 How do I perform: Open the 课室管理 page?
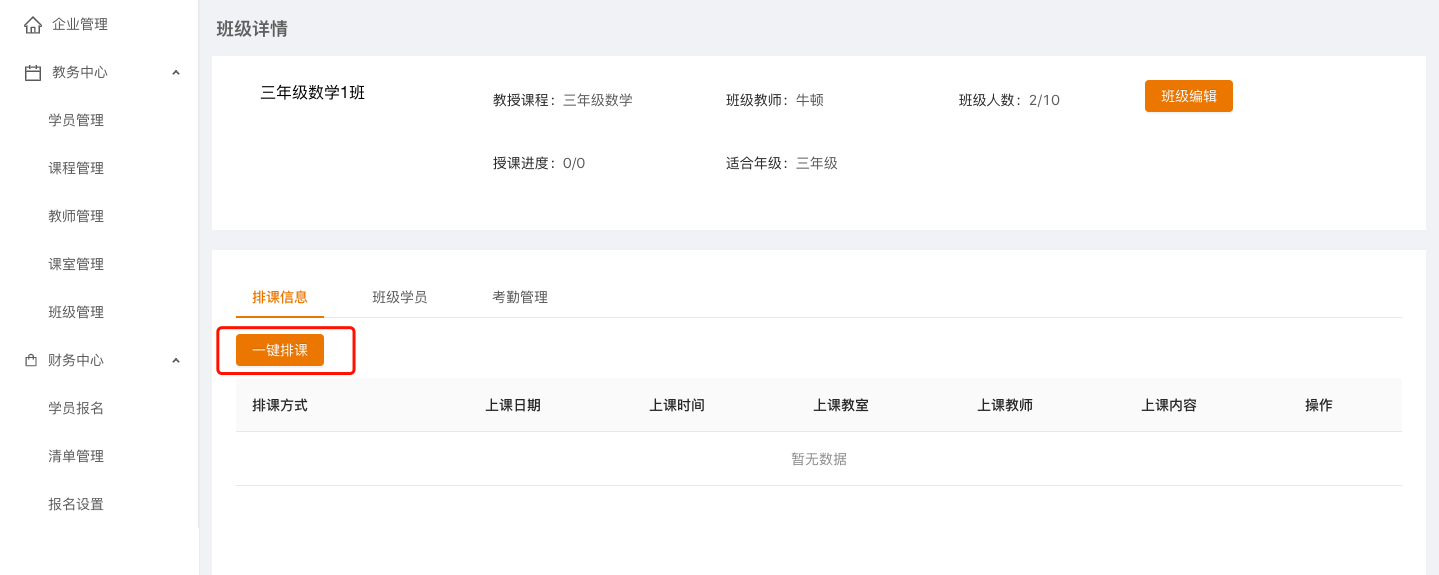pos(76,264)
